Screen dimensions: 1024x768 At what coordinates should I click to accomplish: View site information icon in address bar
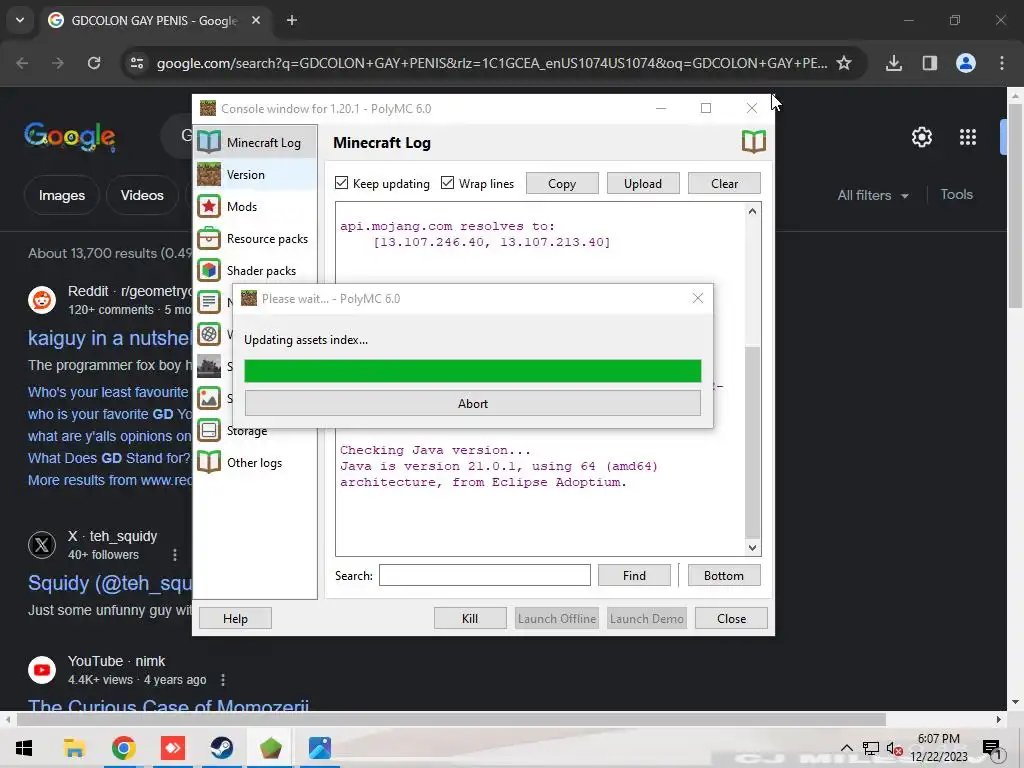pos(137,63)
